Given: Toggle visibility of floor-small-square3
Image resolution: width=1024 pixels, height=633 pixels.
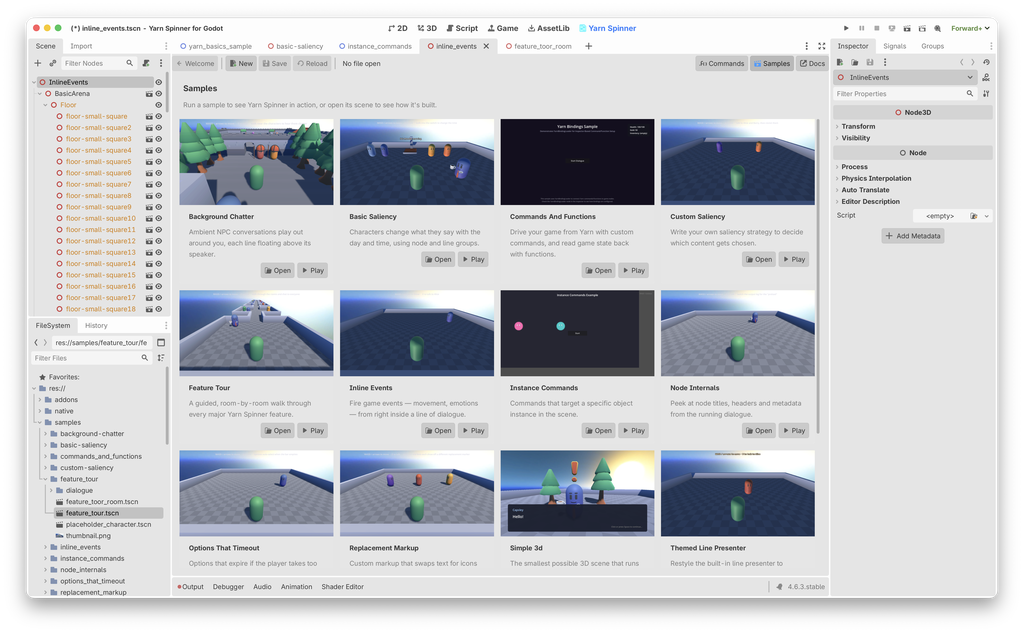Looking at the screenshot, I should point(159,138).
